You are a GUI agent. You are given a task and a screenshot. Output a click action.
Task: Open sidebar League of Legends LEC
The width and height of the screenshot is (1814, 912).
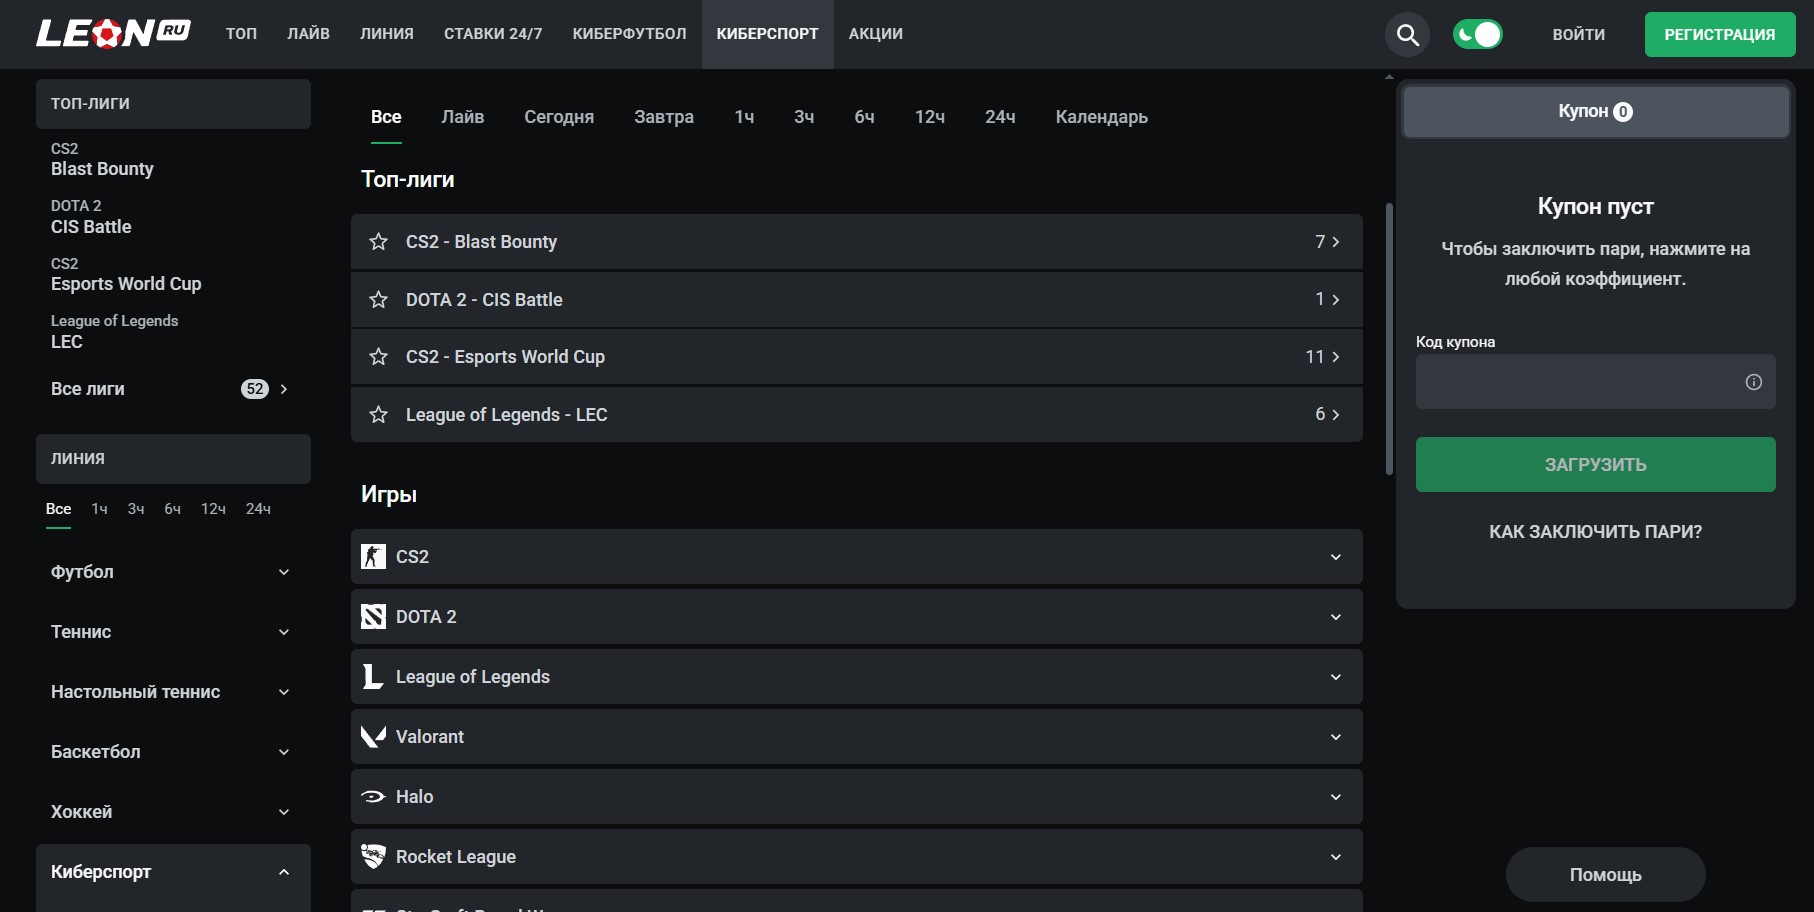[x=114, y=331]
